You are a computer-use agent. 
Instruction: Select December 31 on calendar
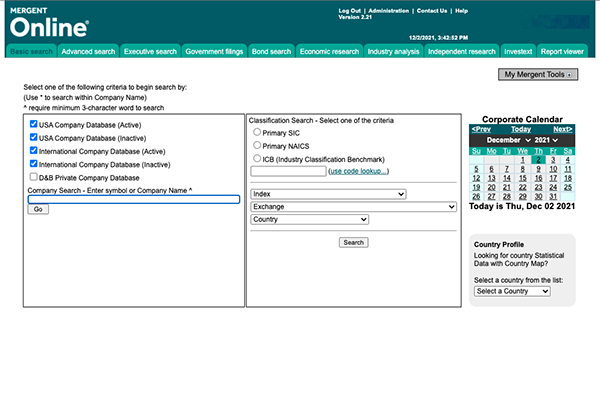pos(553,197)
